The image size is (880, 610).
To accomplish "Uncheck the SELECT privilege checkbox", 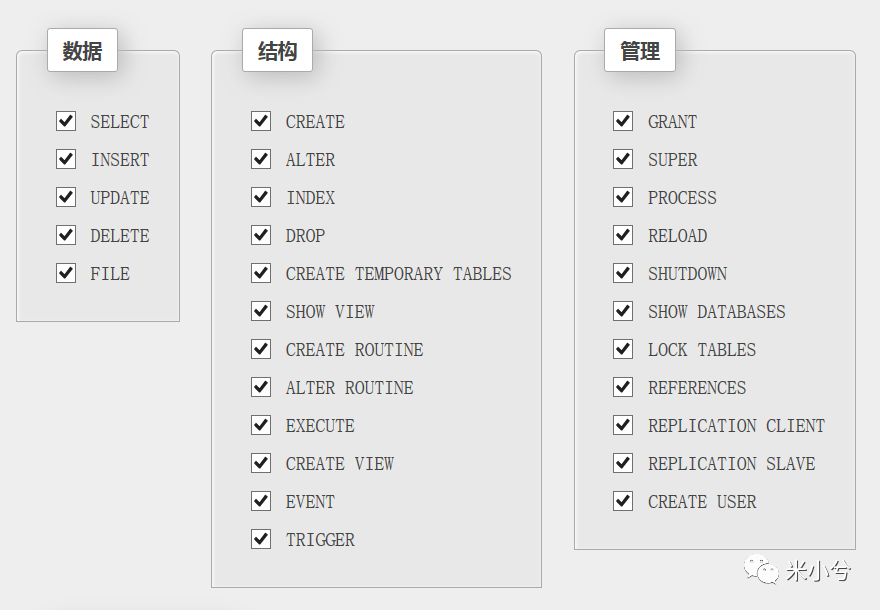I will pyautogui.click(x=66, y=121).
